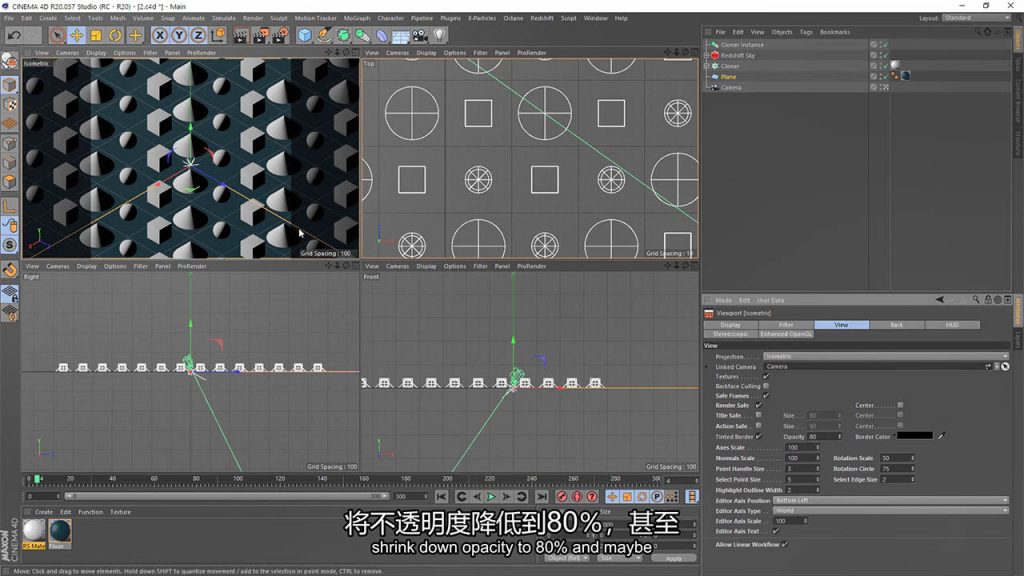Click the green generator object icon
Screen dimensions: 1024x576
coord(344,35)
